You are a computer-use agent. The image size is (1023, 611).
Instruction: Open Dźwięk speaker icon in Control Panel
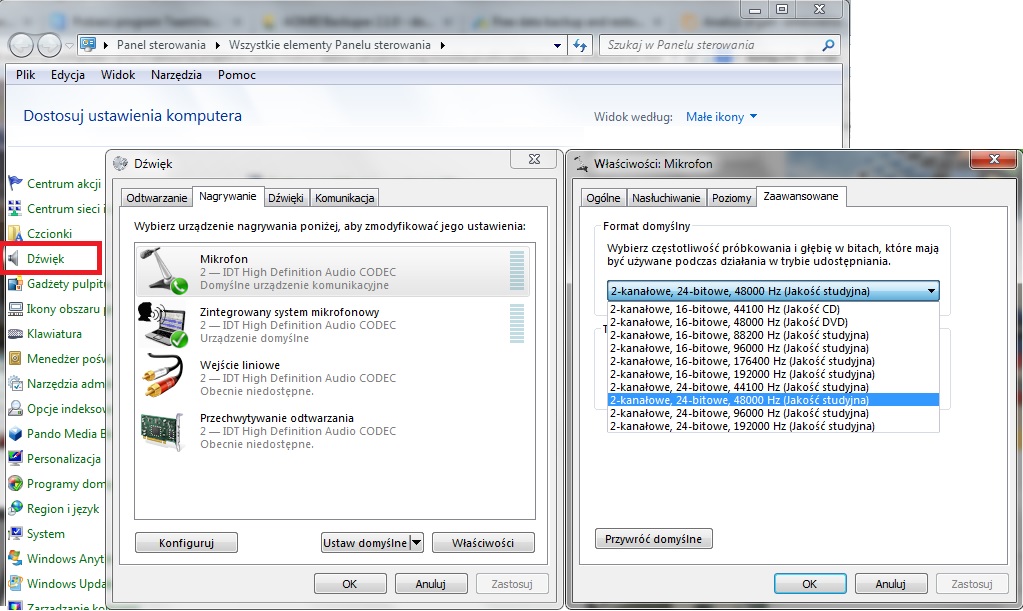coord(15,258)
